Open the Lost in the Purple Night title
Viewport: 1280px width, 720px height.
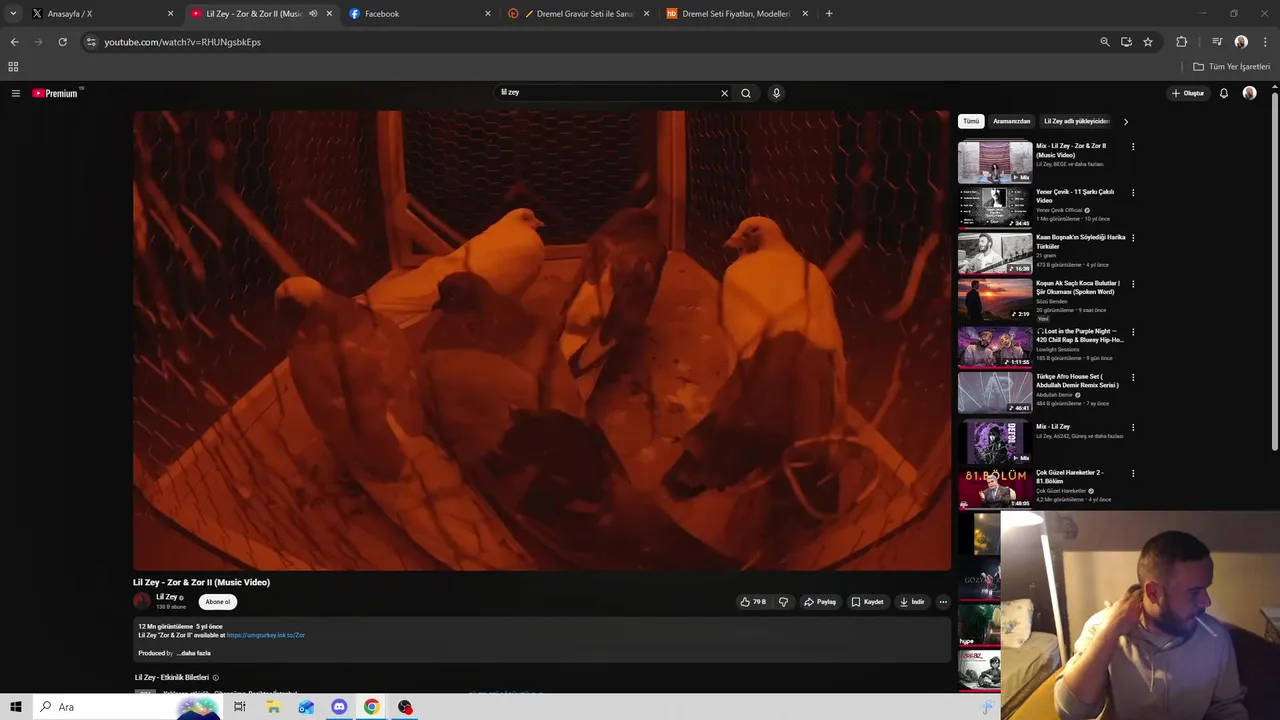click(x=1080, y=335)
